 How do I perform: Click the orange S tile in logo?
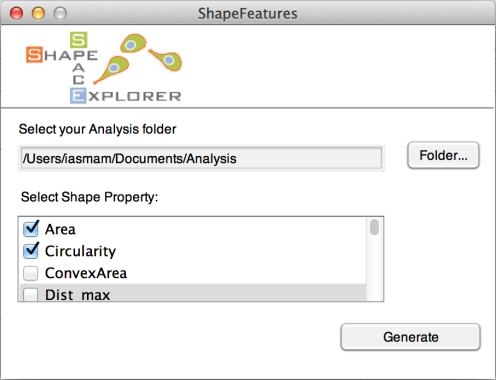(x=34, y=55)
